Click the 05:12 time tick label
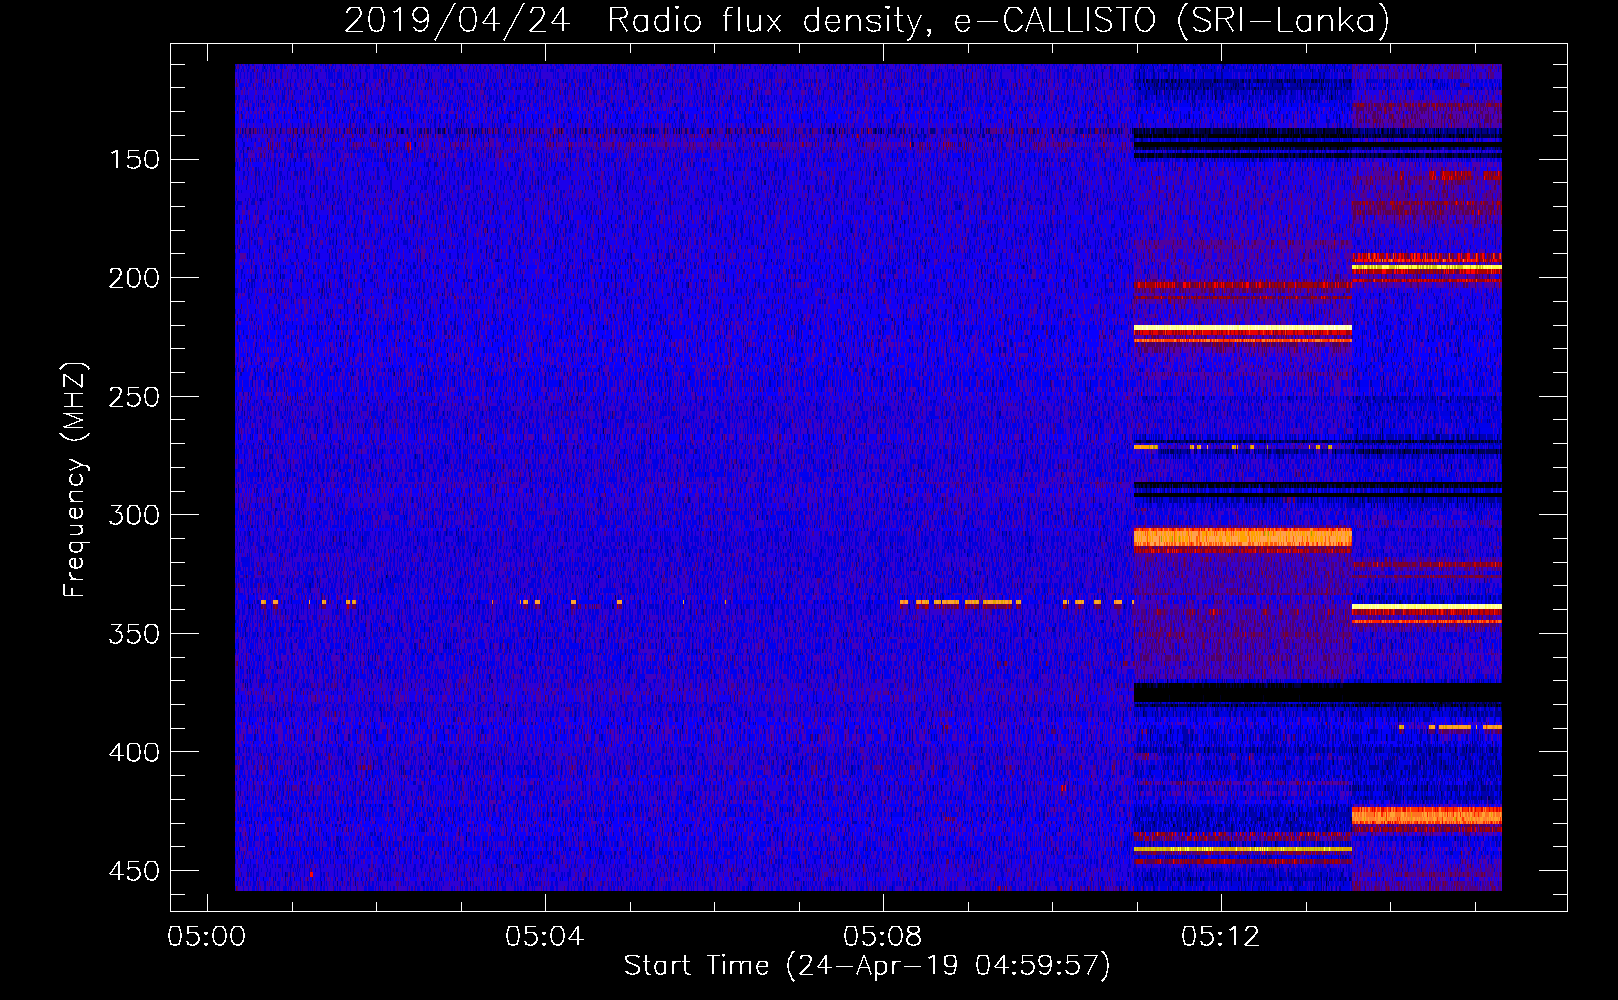 pos(1220,937)
